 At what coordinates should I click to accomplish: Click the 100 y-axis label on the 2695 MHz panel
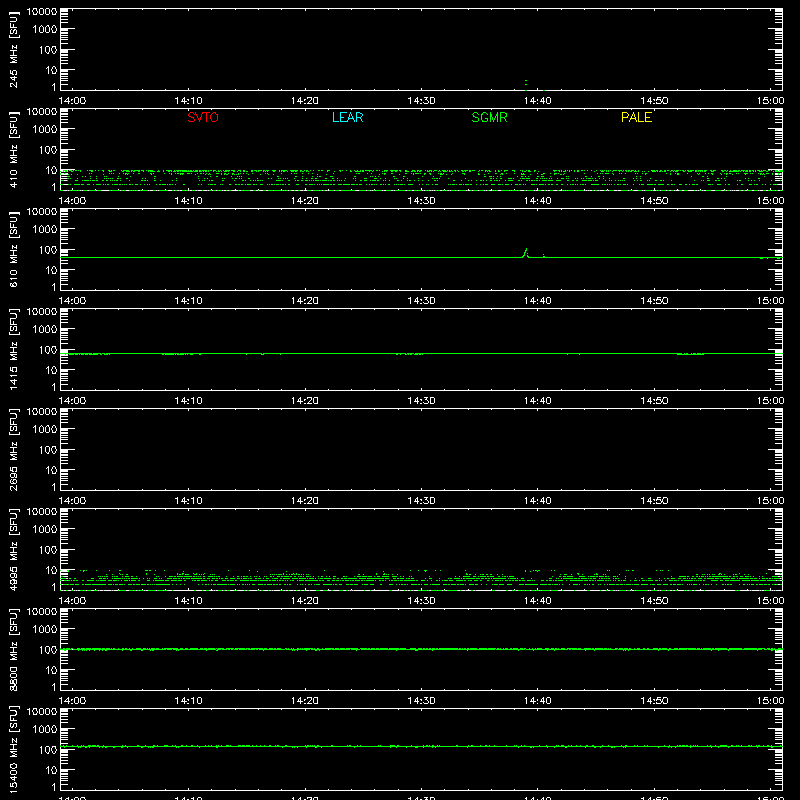point(48,450)
